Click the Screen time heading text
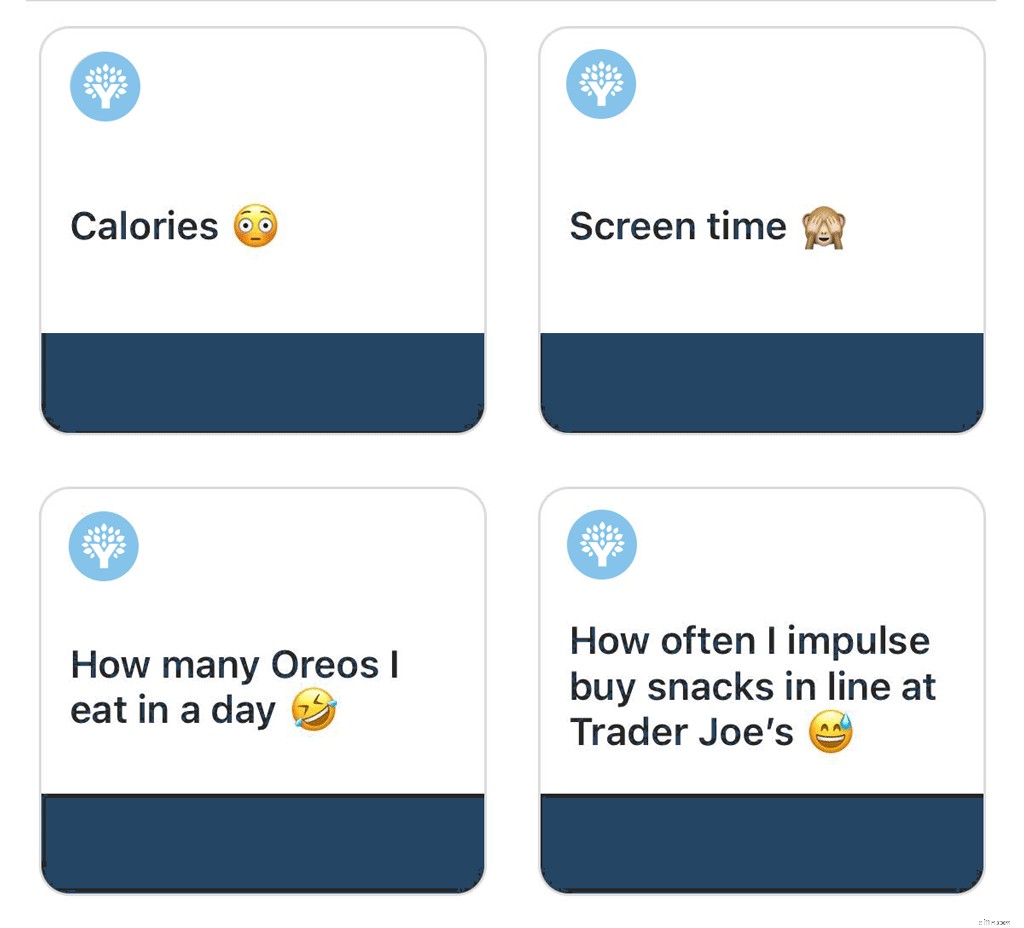Viewport: 1024px width, 928px height. (677, 226)
